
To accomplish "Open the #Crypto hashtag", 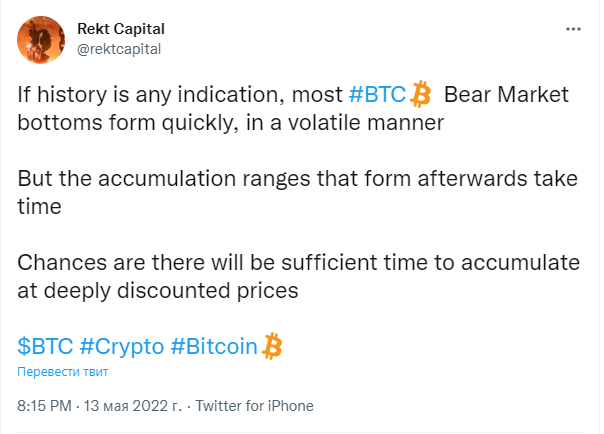I will click(x=122, y=347).
